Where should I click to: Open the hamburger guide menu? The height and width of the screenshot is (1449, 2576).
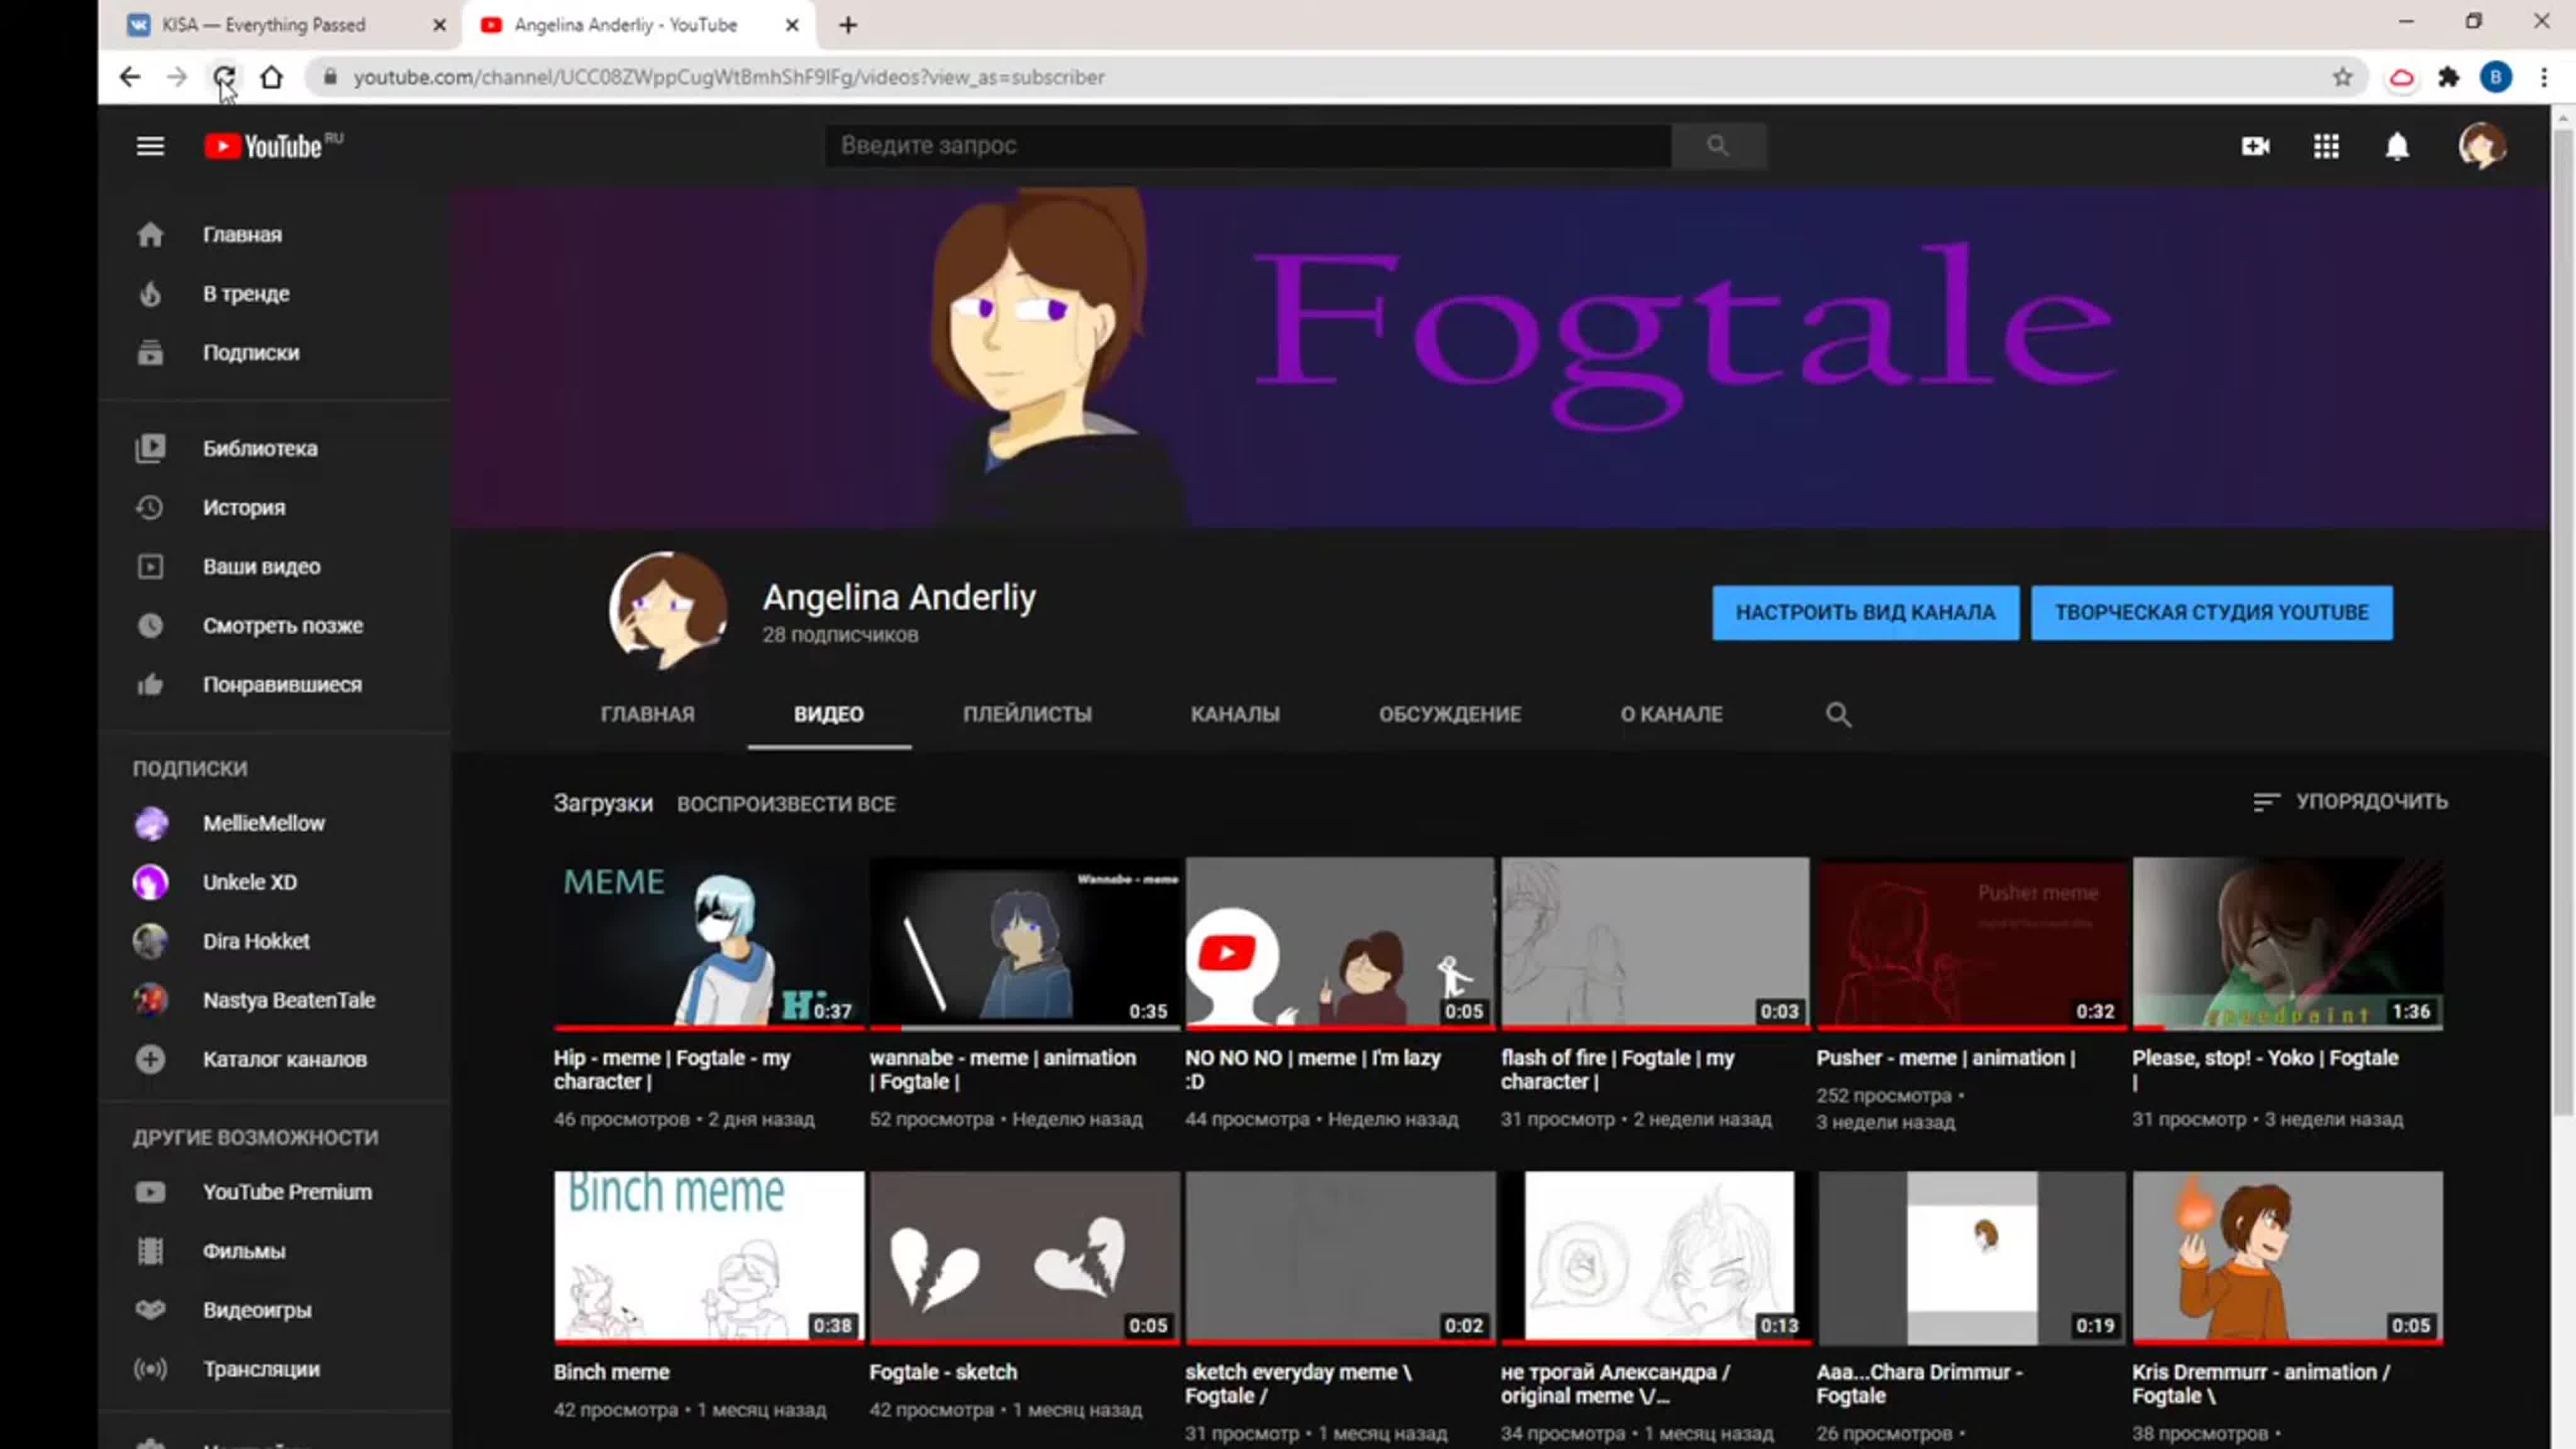coord(150,146)
